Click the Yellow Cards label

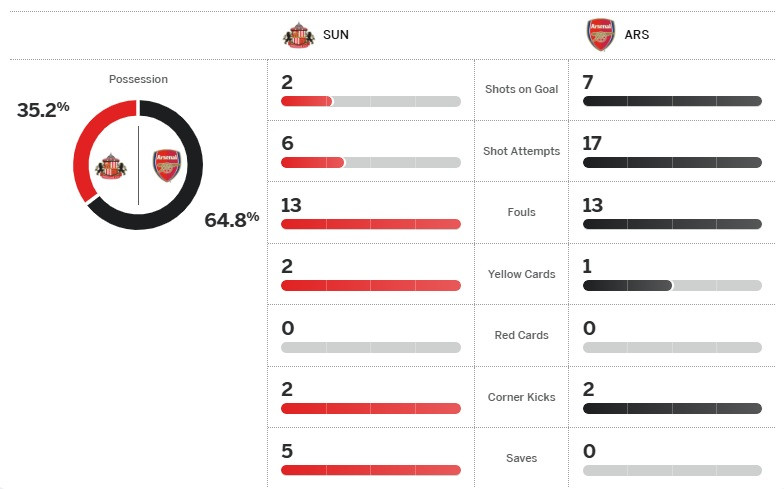click(521, 274)
